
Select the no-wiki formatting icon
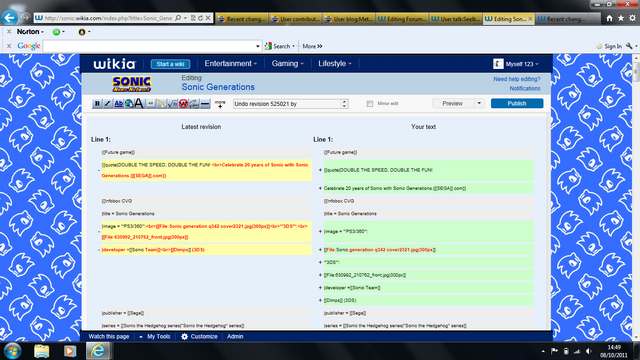183,104
